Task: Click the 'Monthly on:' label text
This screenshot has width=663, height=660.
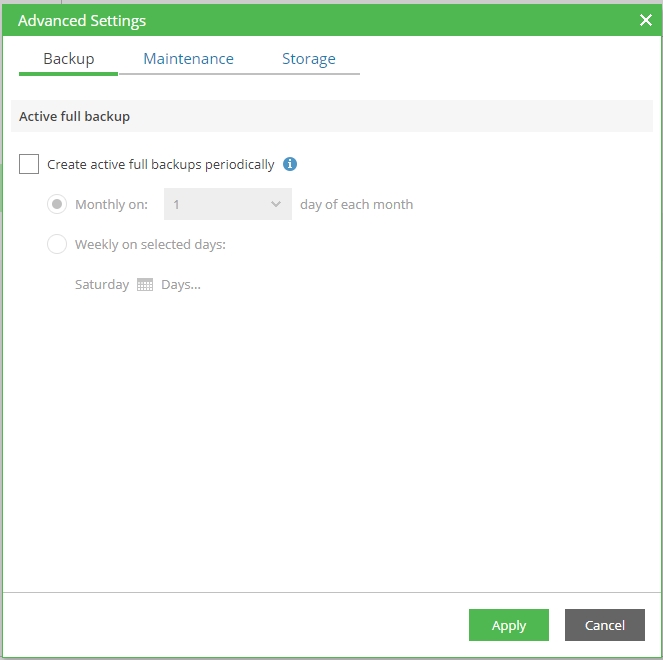Action: tap(111, 204)
